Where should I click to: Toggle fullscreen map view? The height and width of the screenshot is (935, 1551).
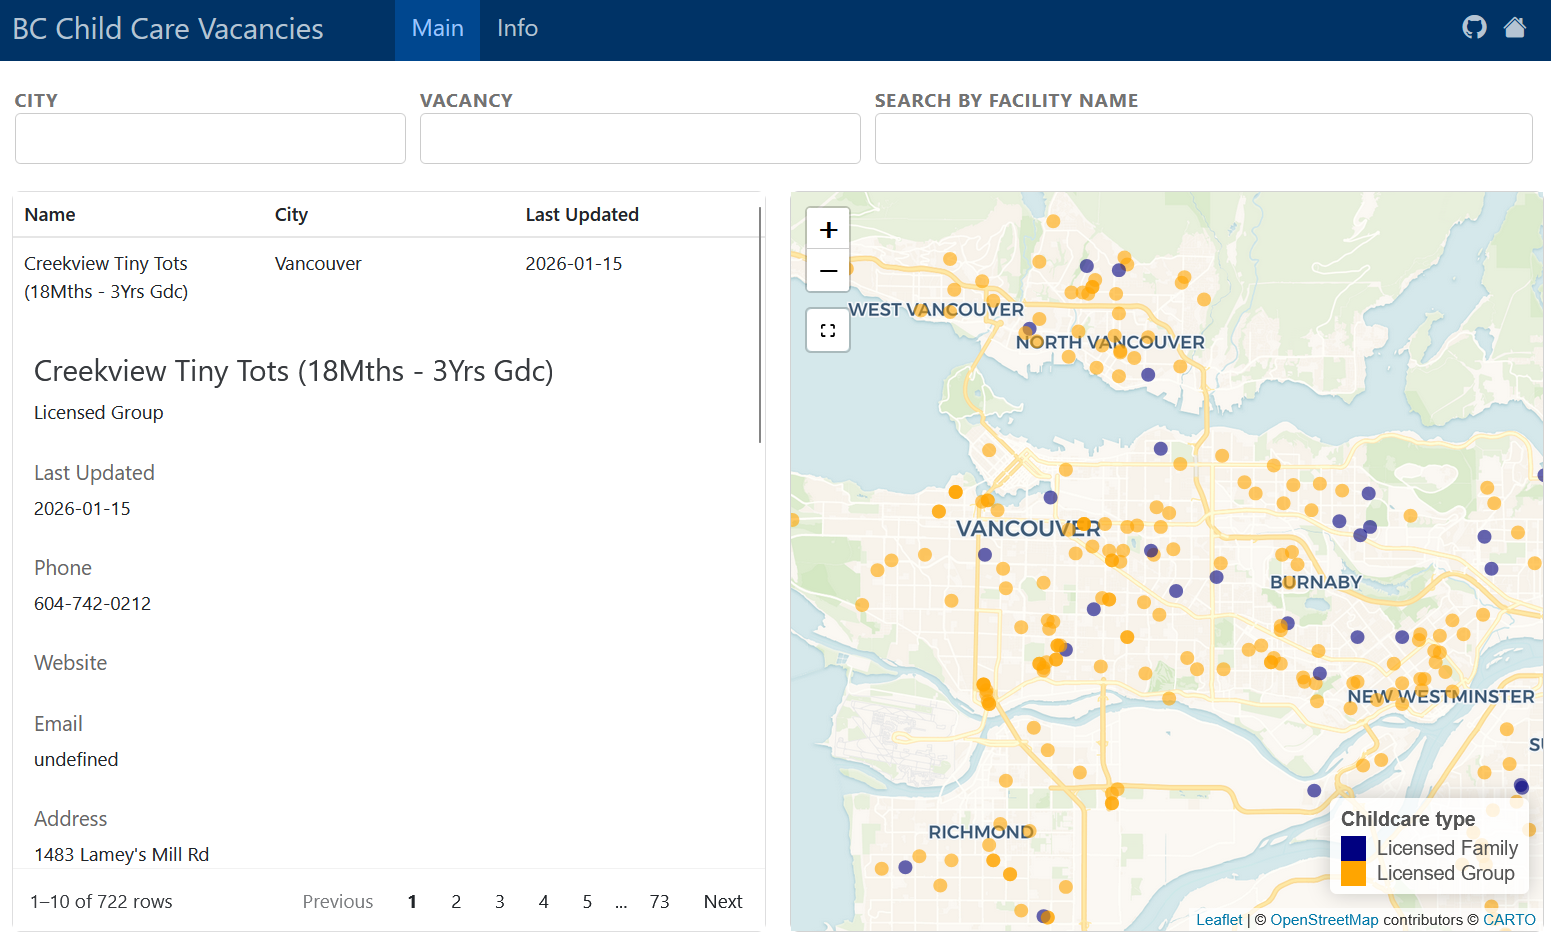[x=828, y=331]
